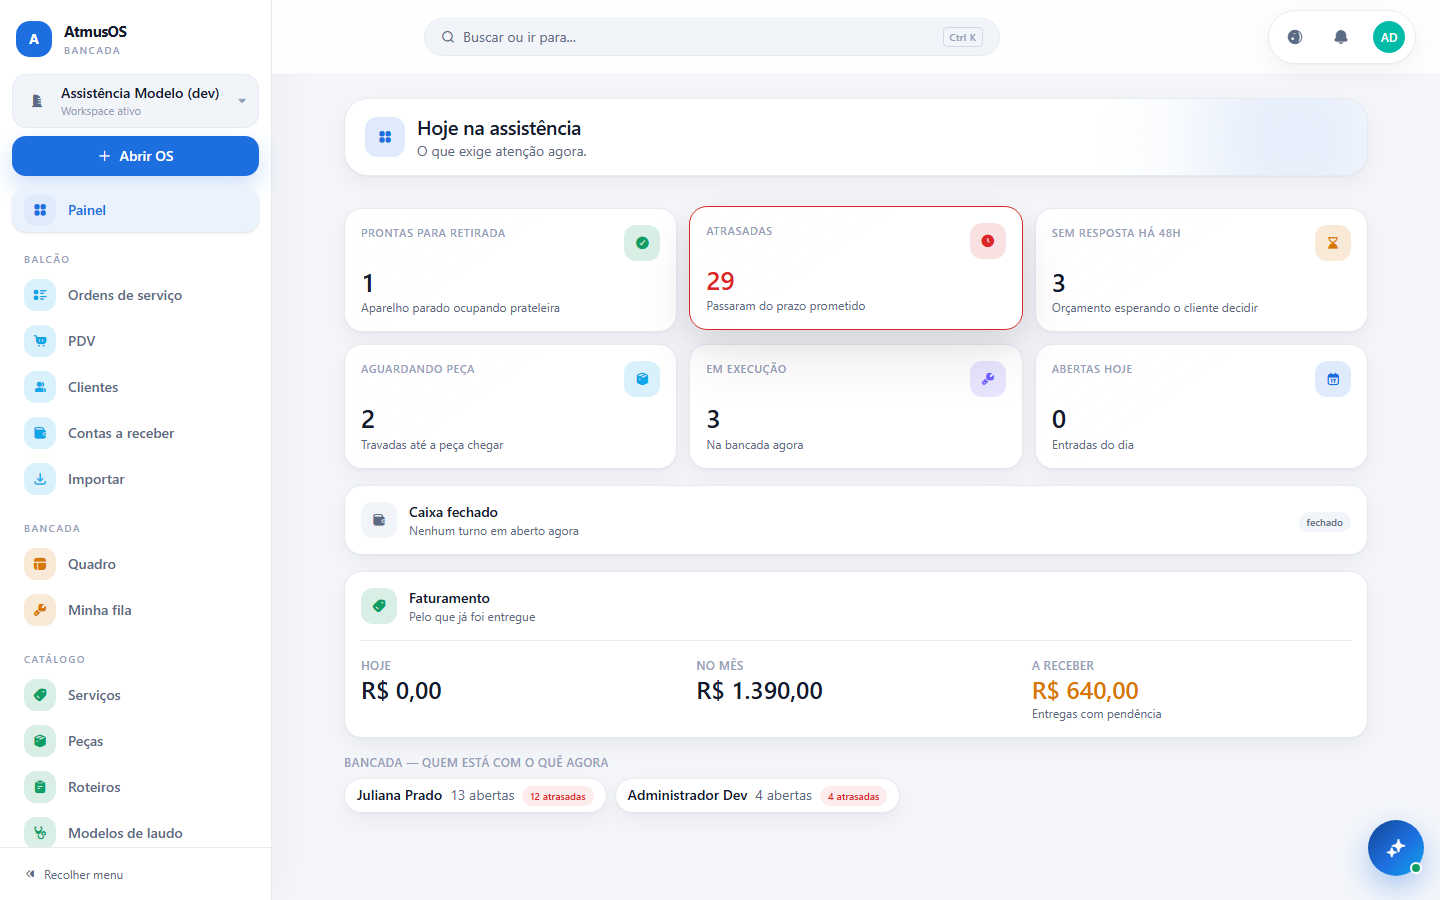
Task: Click the PDV cart icon in sidebar
Action: point(40,341)
